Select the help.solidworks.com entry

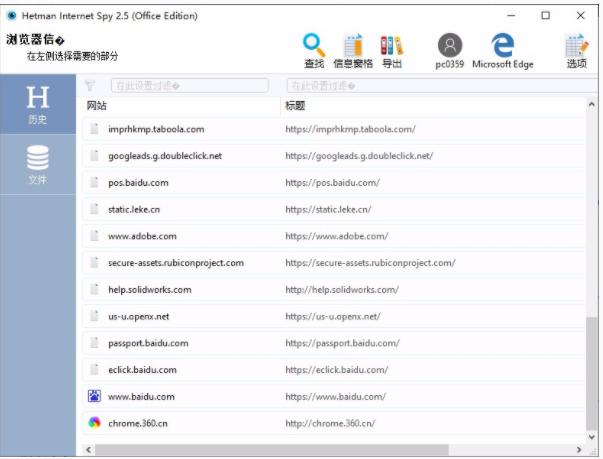(149, 290)
